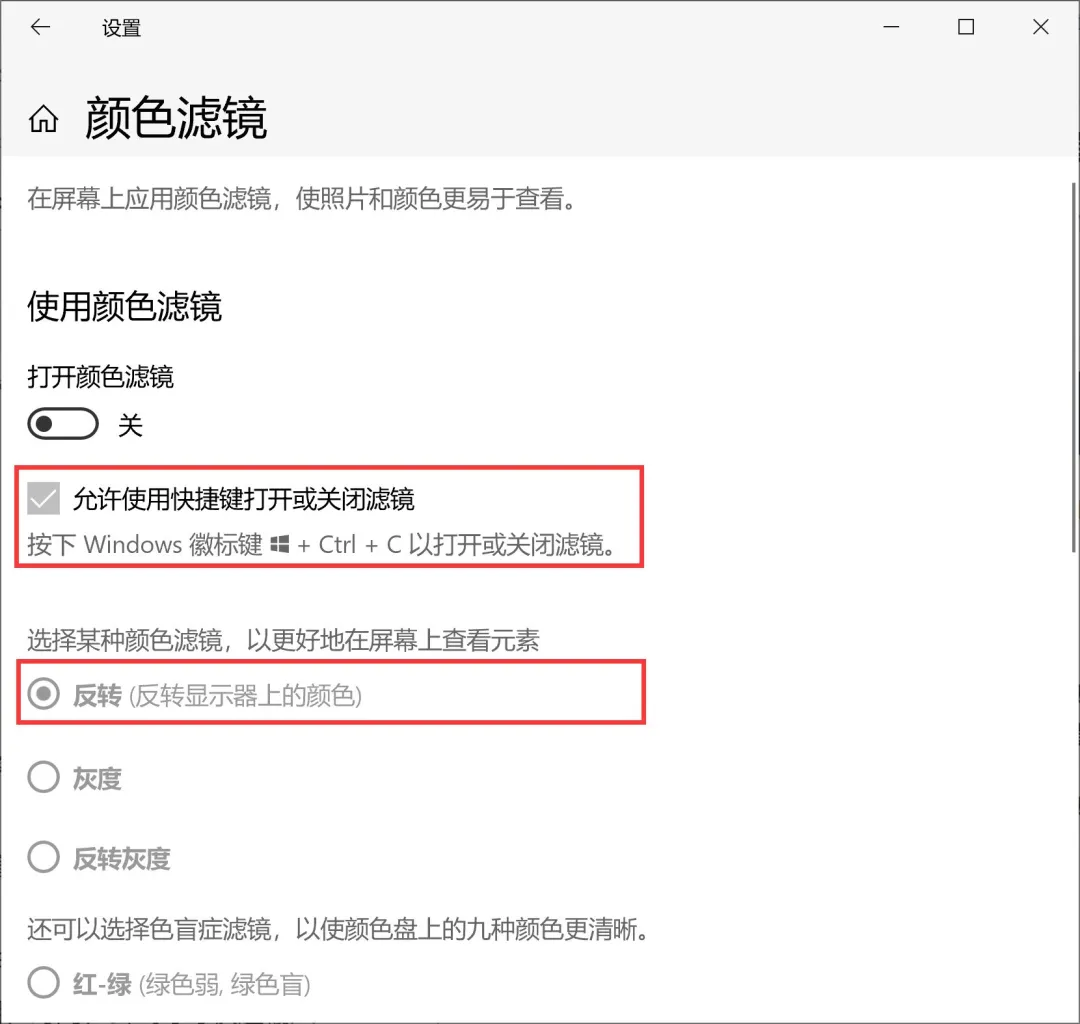Viewport: 1080px width, 1024px height.
Task: Click the 使用颜色滤镜 section heading
Action: click(124, 306)
